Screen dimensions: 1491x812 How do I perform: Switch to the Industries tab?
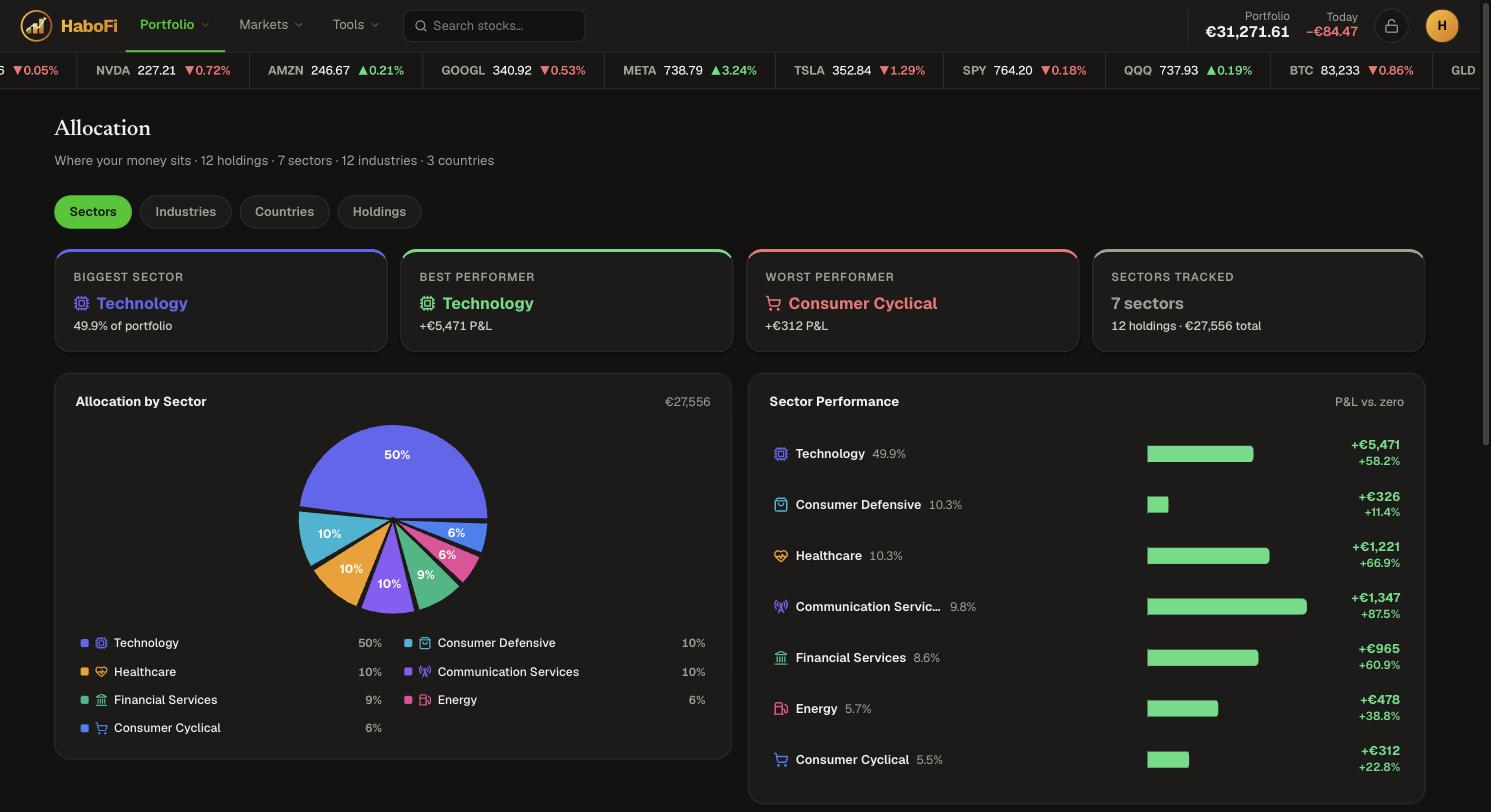coord(186,212)
